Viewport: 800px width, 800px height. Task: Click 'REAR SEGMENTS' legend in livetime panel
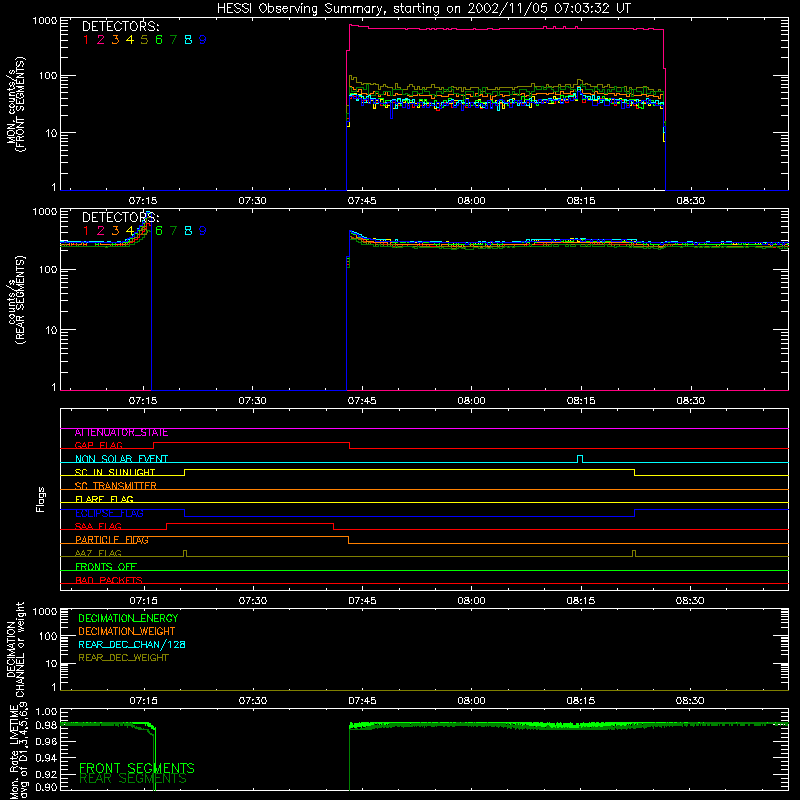tap(133, 779)
